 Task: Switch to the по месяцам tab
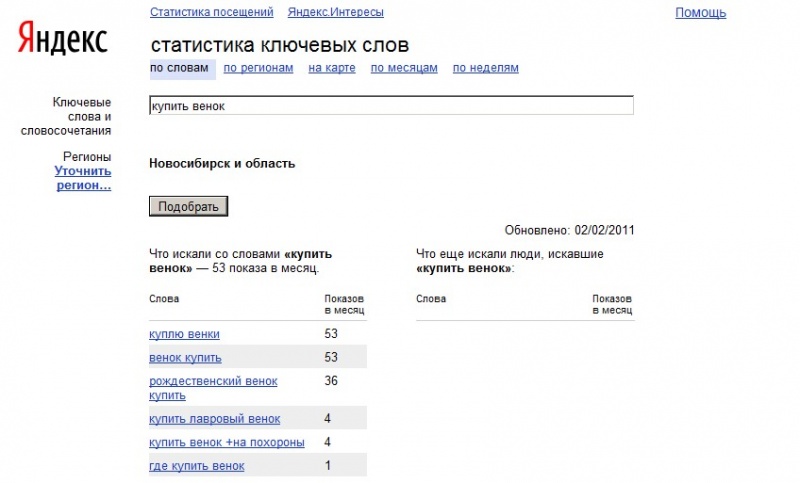[404, 68]
